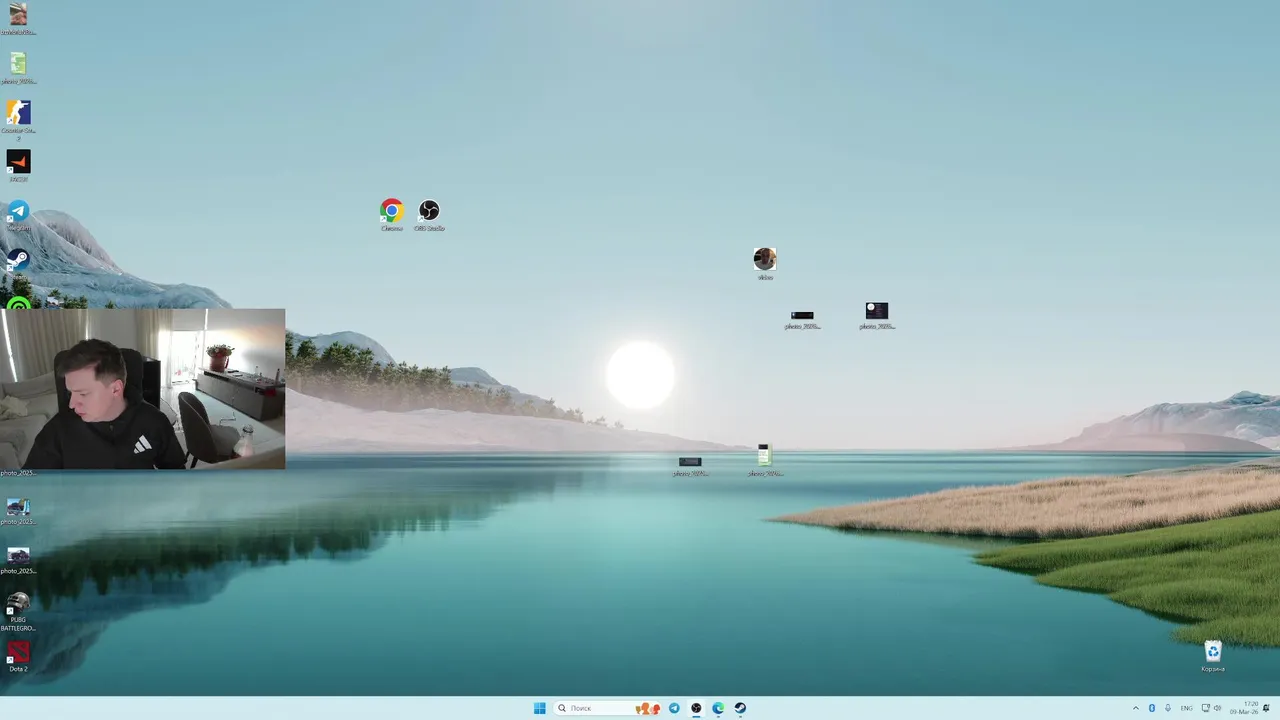Open the notifications bell icon
Screen dimensions: 1280x720
click(1266, 708)
